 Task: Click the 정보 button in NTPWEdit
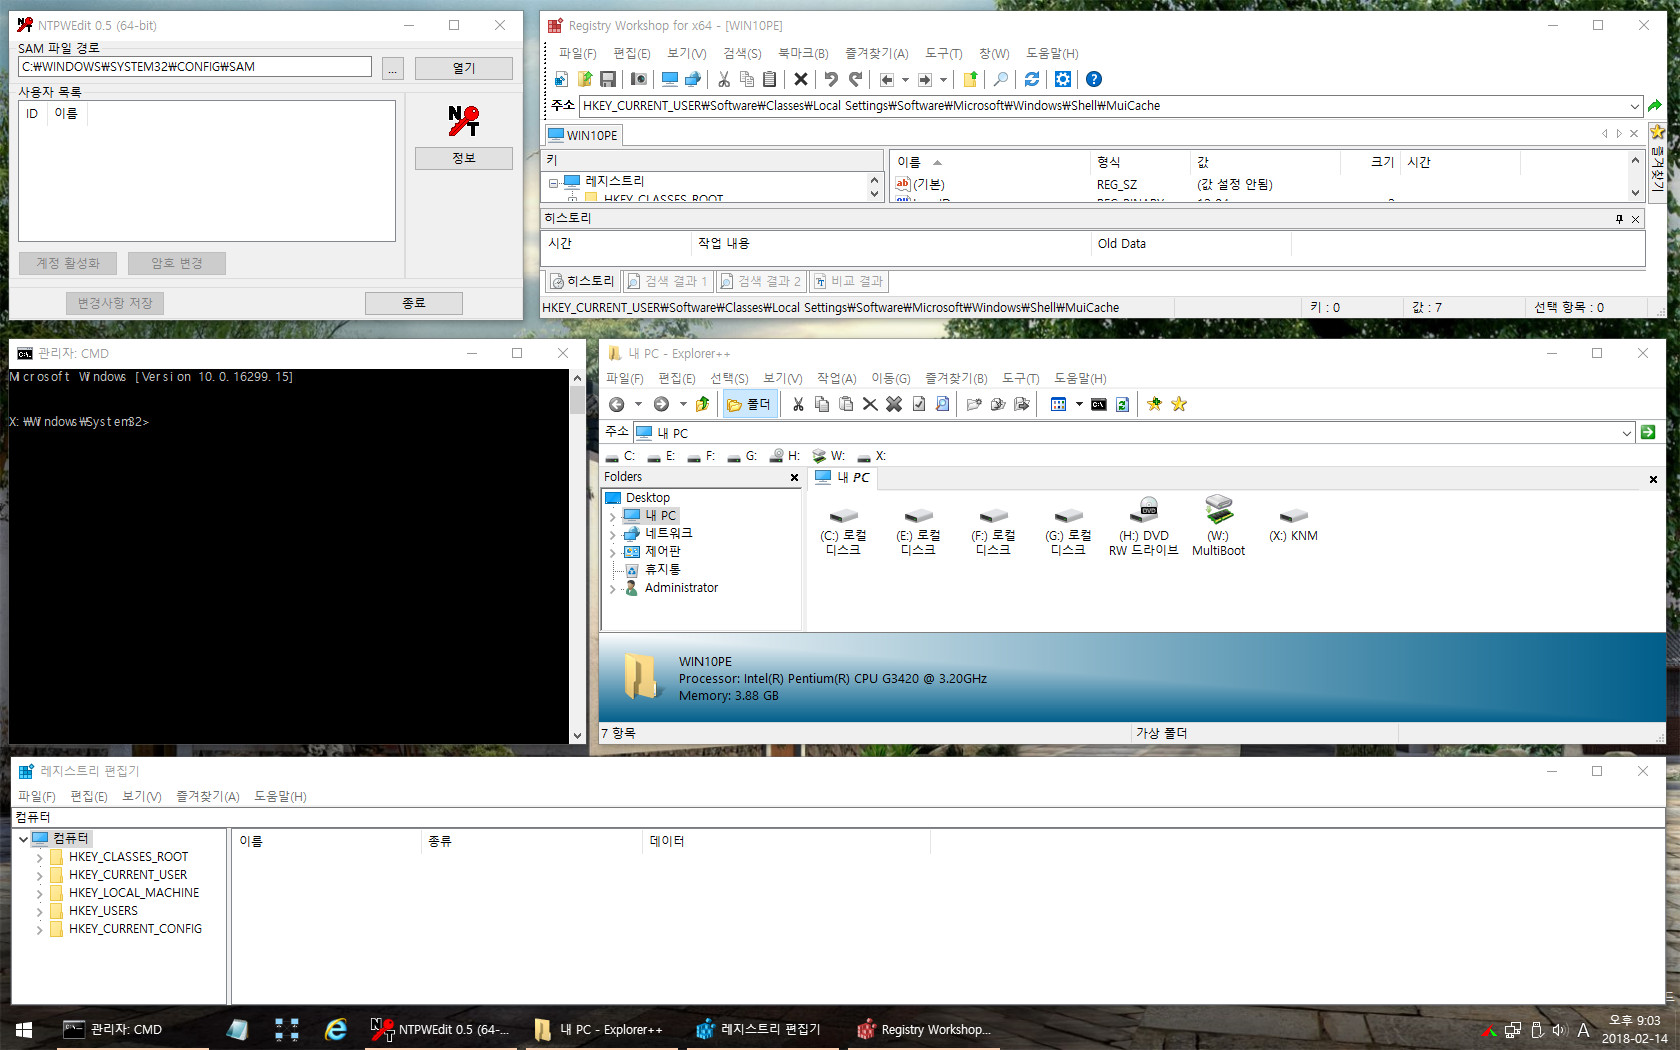coord(464,158)
